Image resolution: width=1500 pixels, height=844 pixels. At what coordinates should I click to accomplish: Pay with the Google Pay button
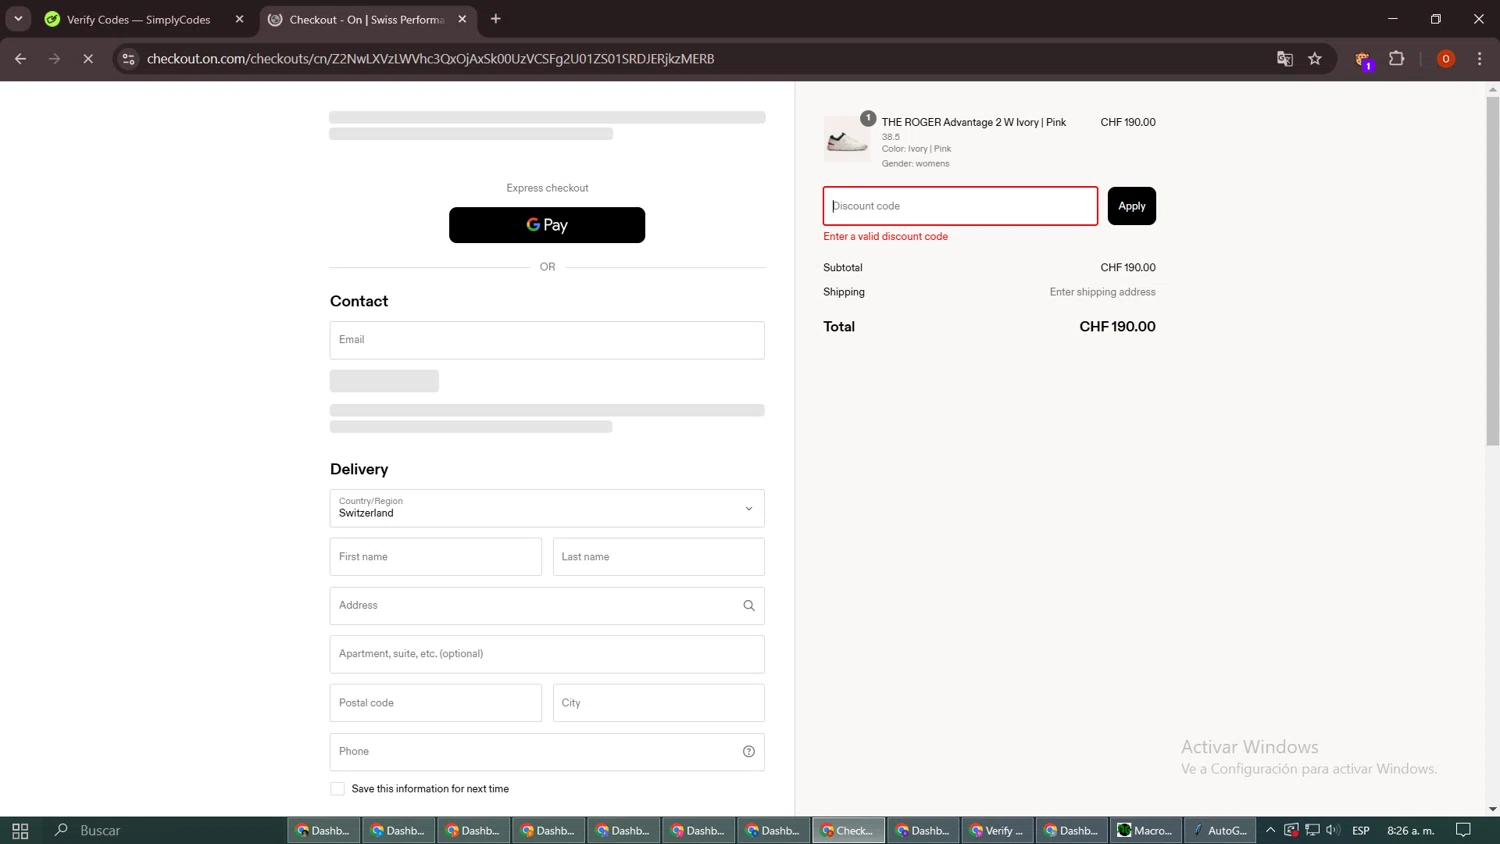[547, 225]
